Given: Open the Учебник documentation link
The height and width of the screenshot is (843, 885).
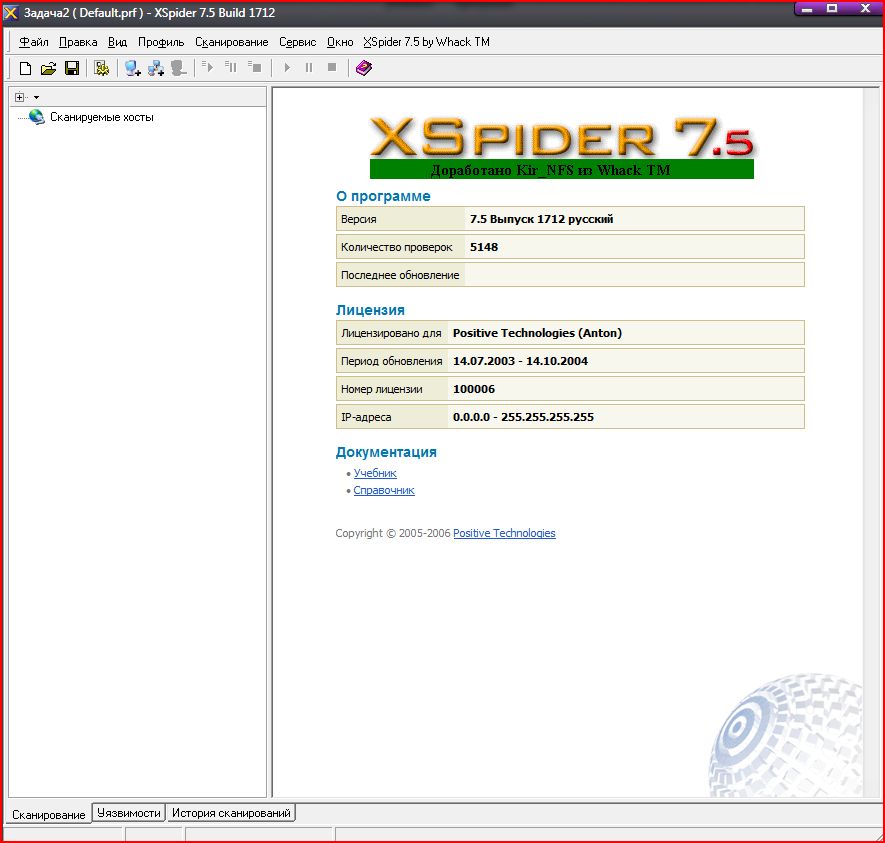Looking at the screenshot, I should (x=375, y=473).
